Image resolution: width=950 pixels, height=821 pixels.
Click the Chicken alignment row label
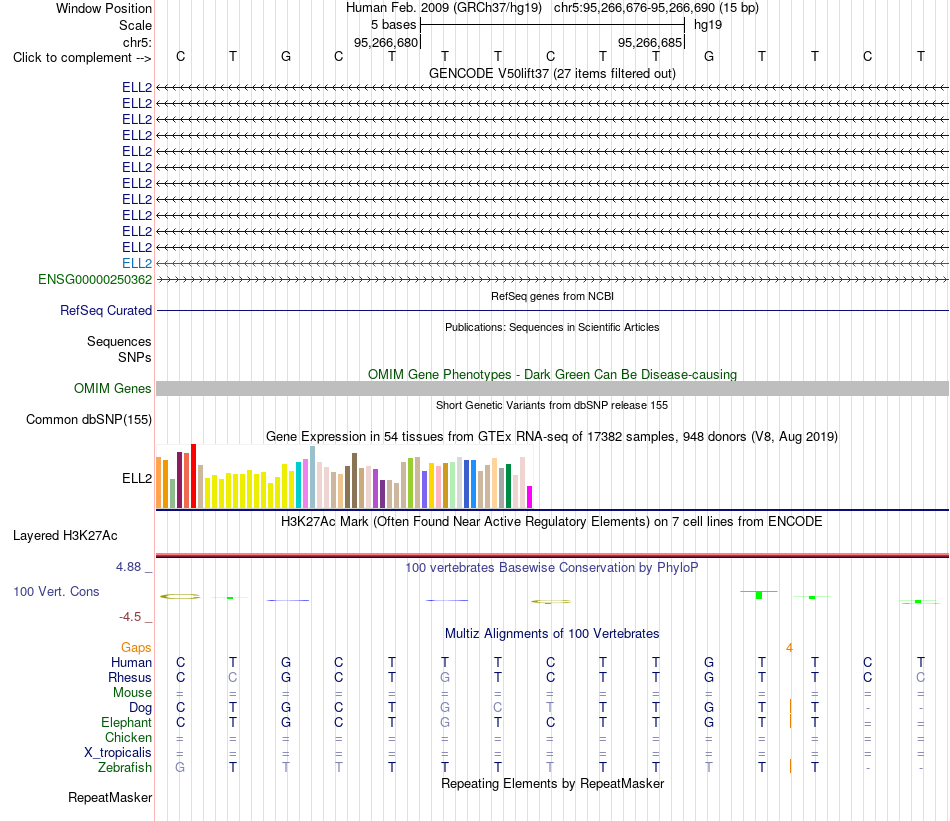[128, 737]
